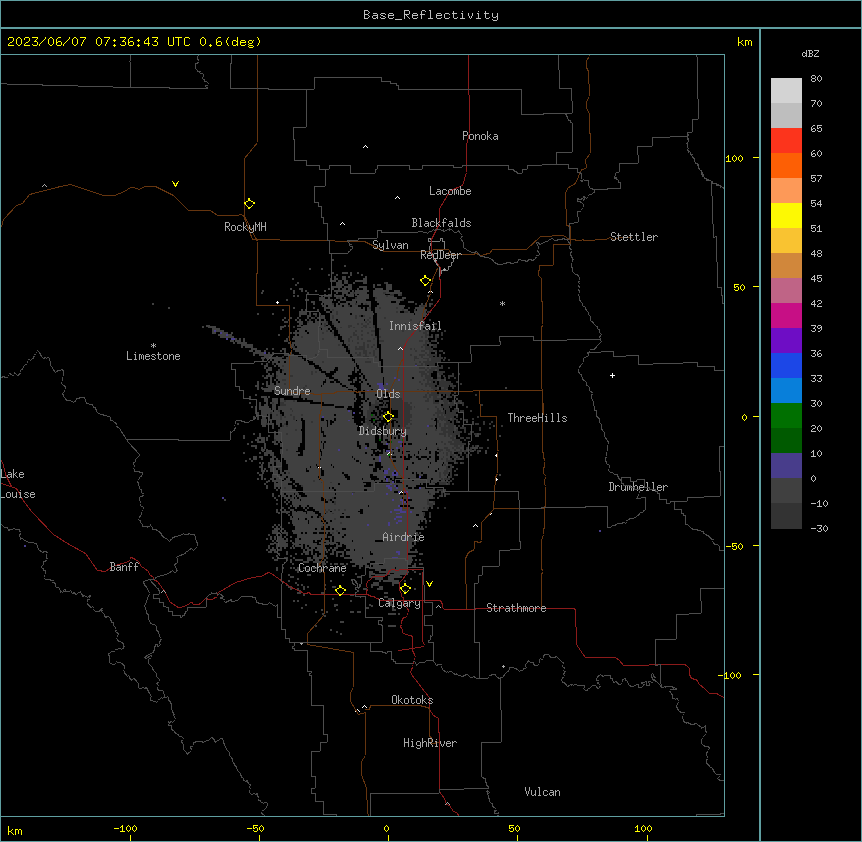Pick the mauve 45–42 dBZ swatch

[786, 290]
